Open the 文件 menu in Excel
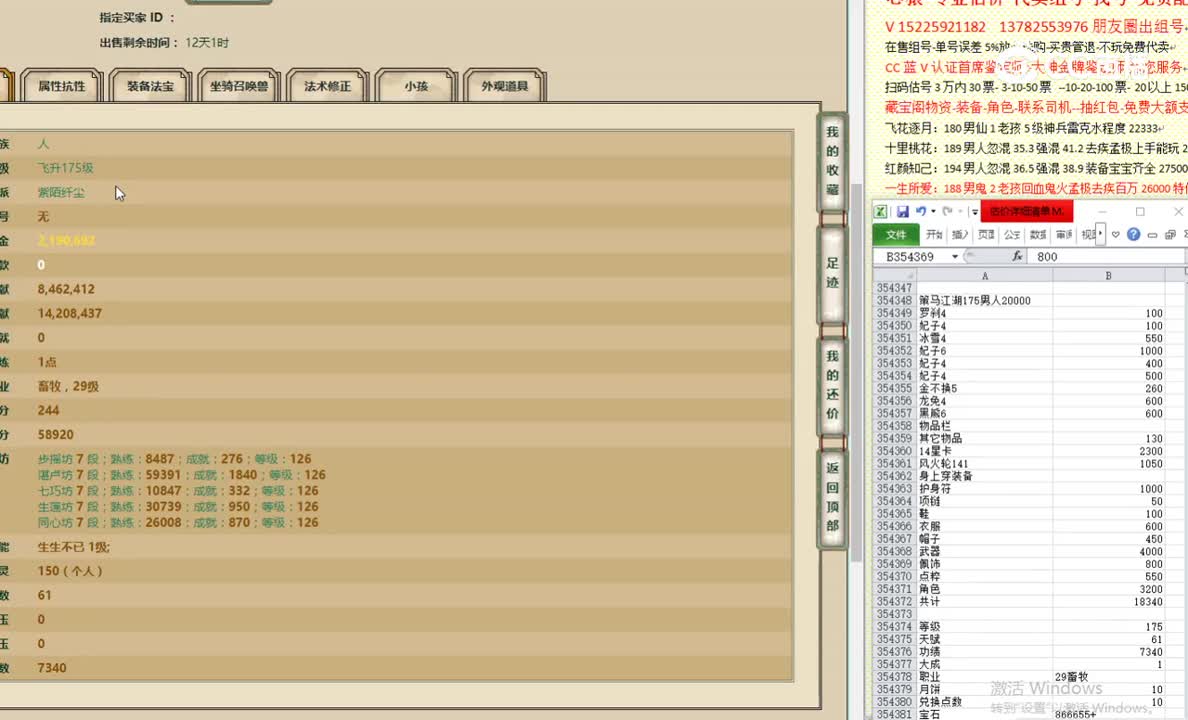 (895, 233)
